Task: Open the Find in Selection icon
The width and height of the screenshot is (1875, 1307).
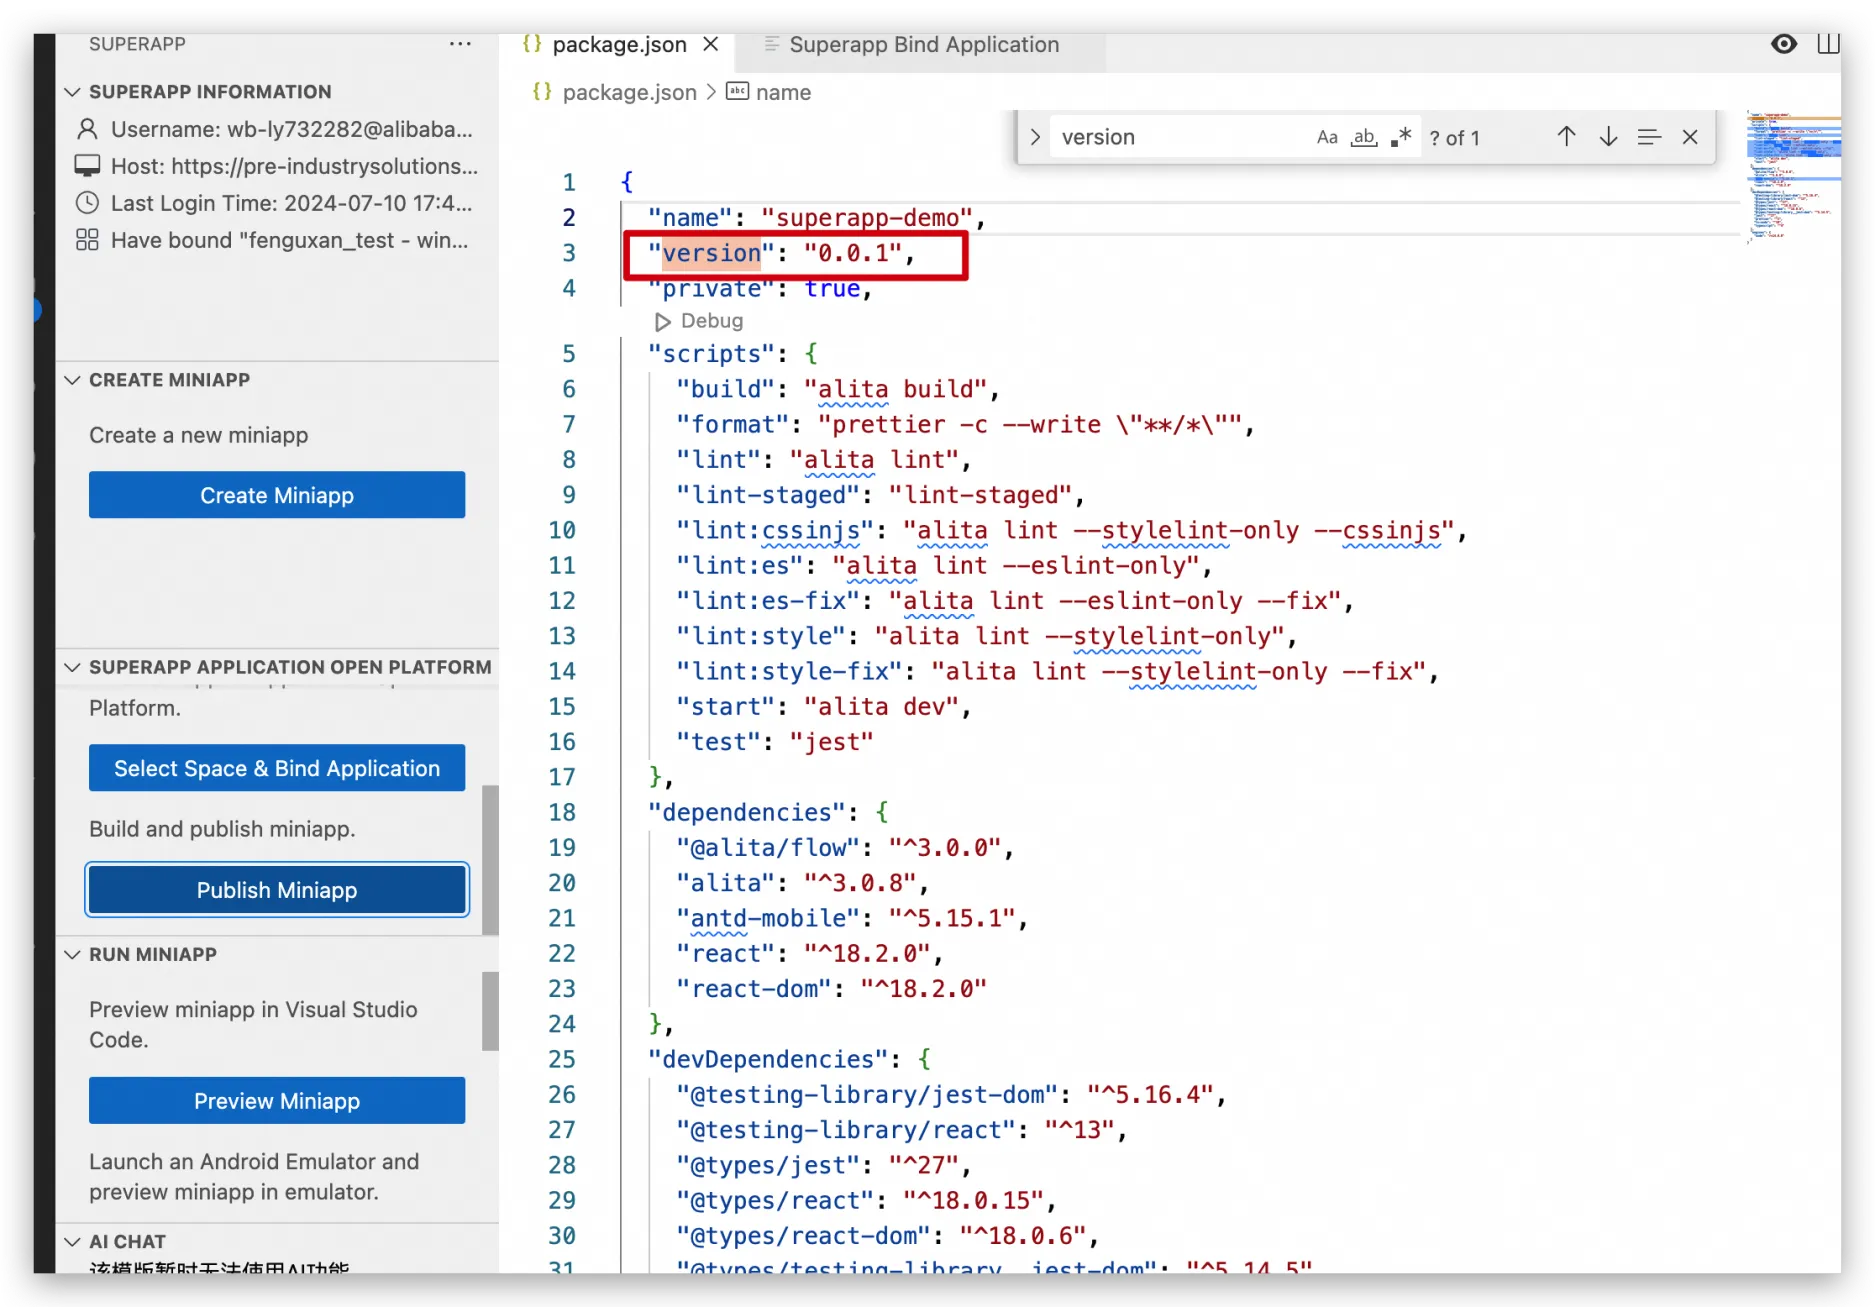Action: pyautogui.click(x=1648, y=136)
